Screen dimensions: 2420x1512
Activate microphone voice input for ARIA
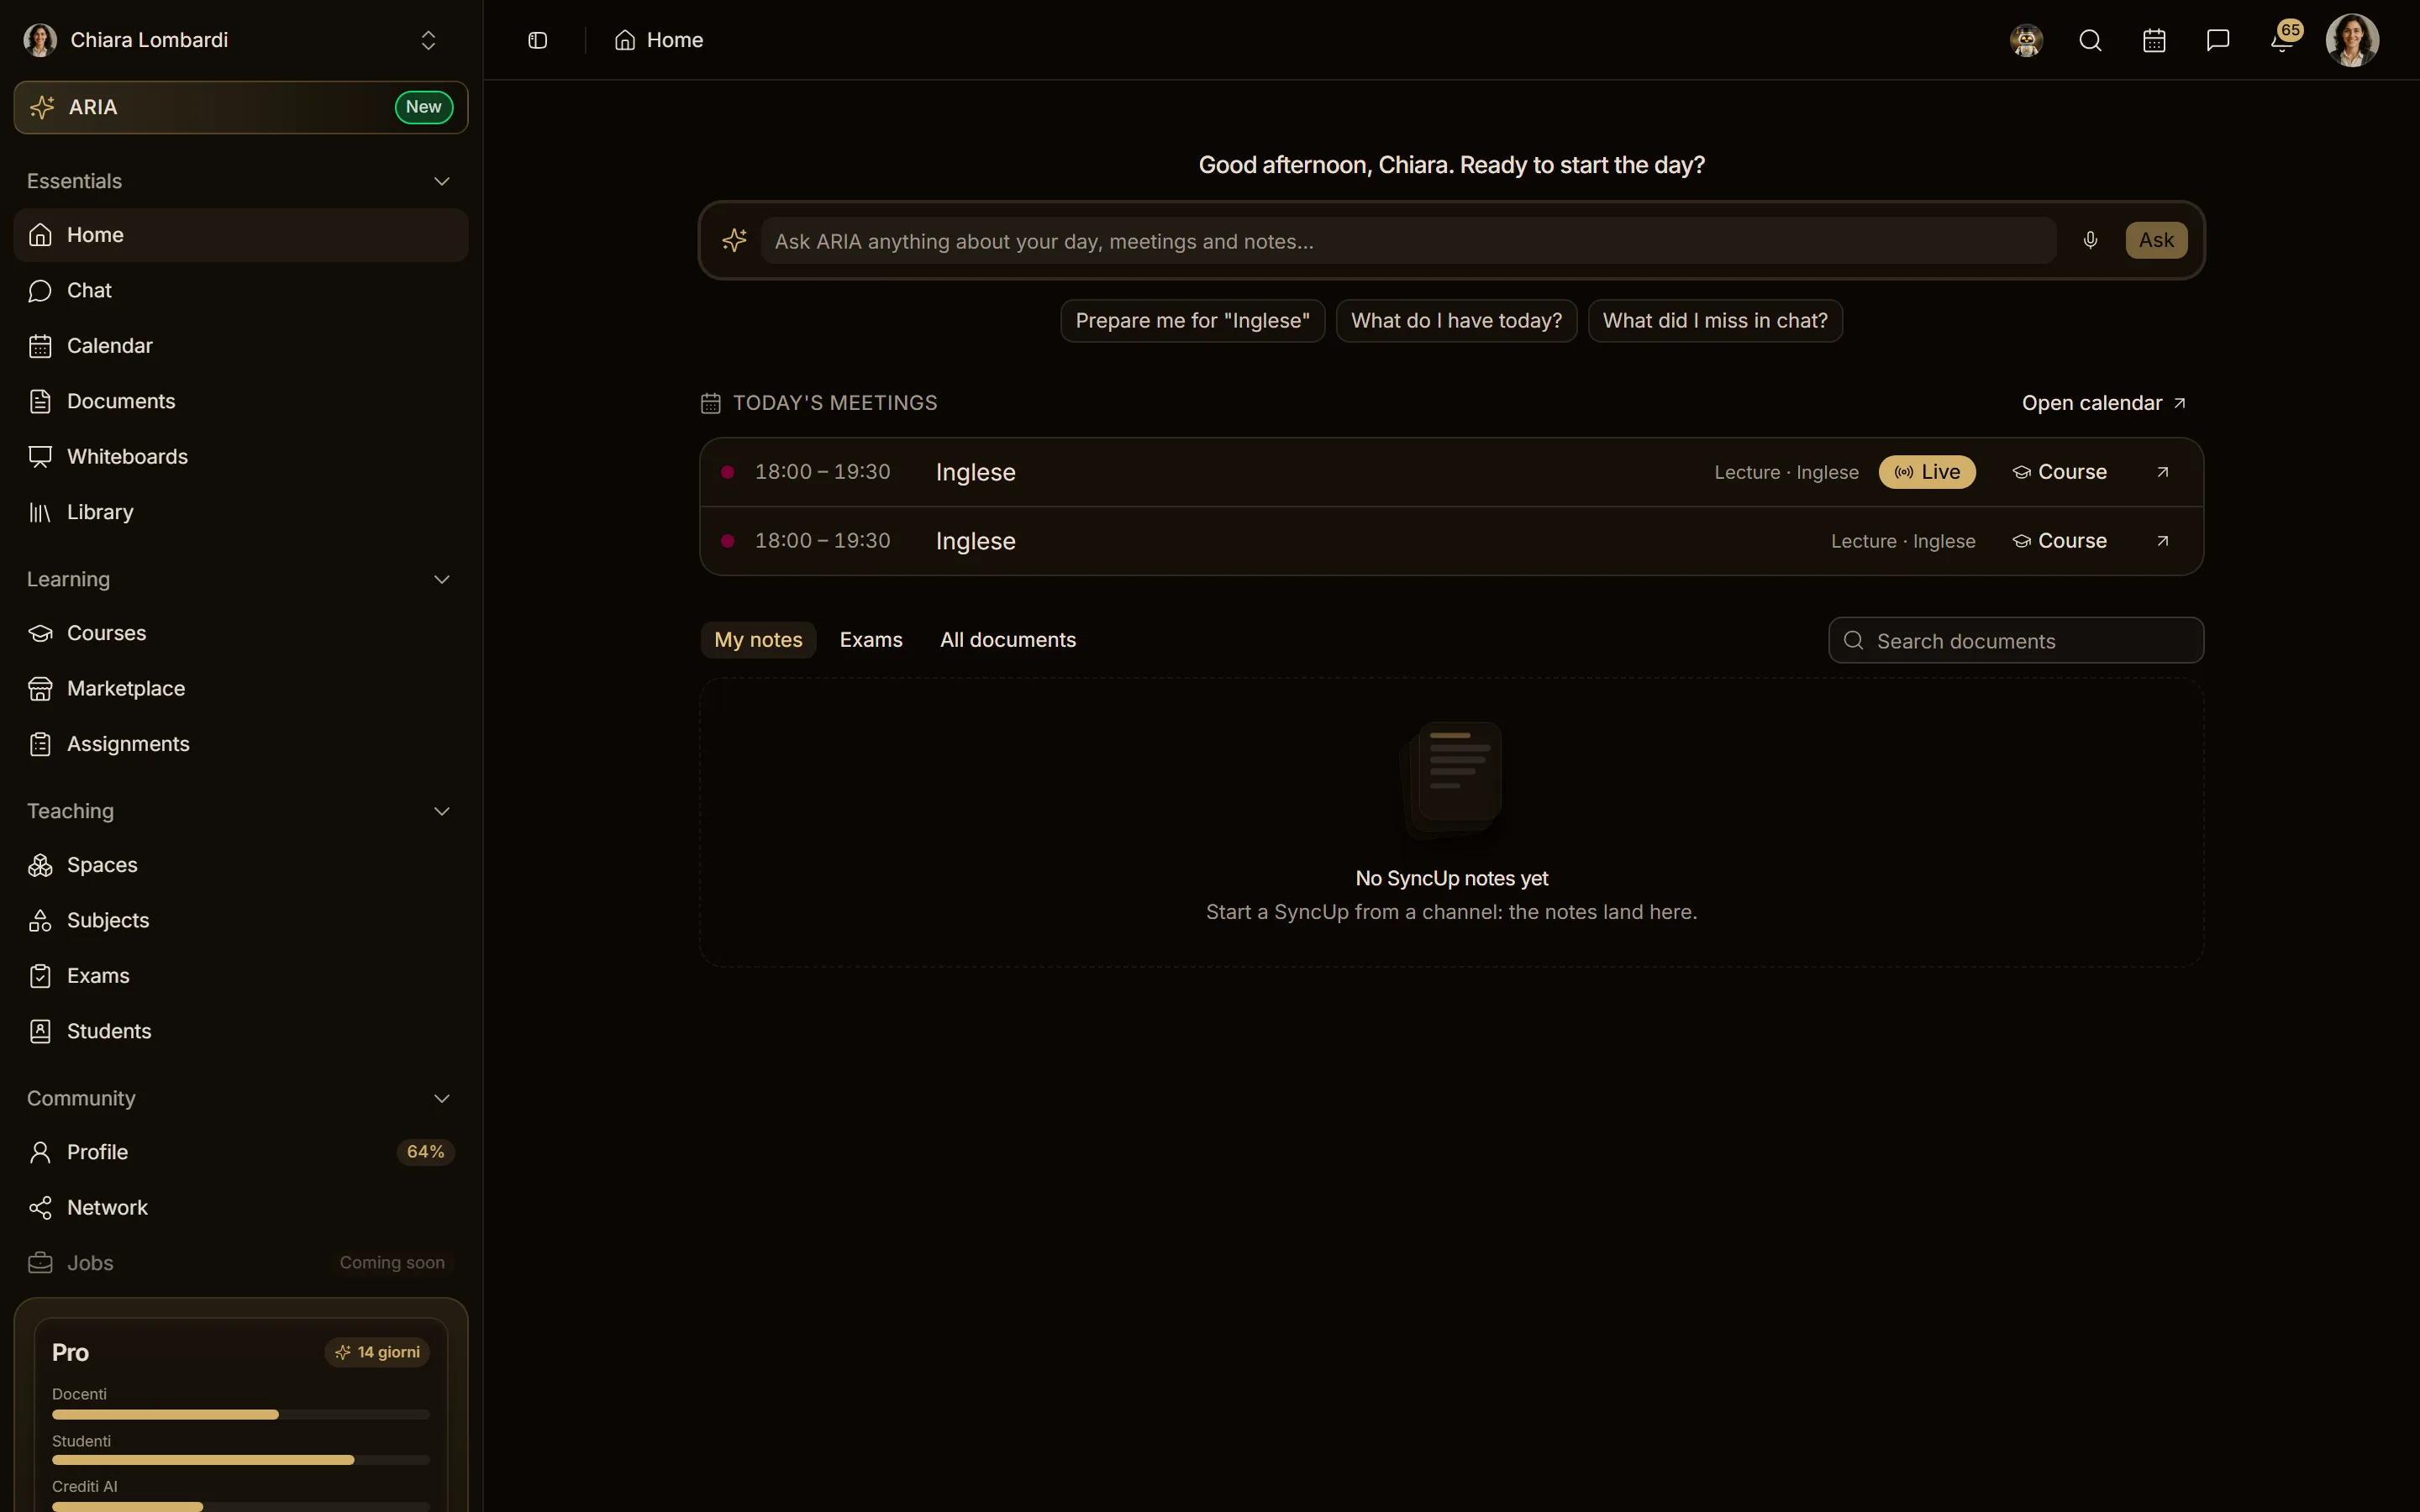(x=2090, y=240)
